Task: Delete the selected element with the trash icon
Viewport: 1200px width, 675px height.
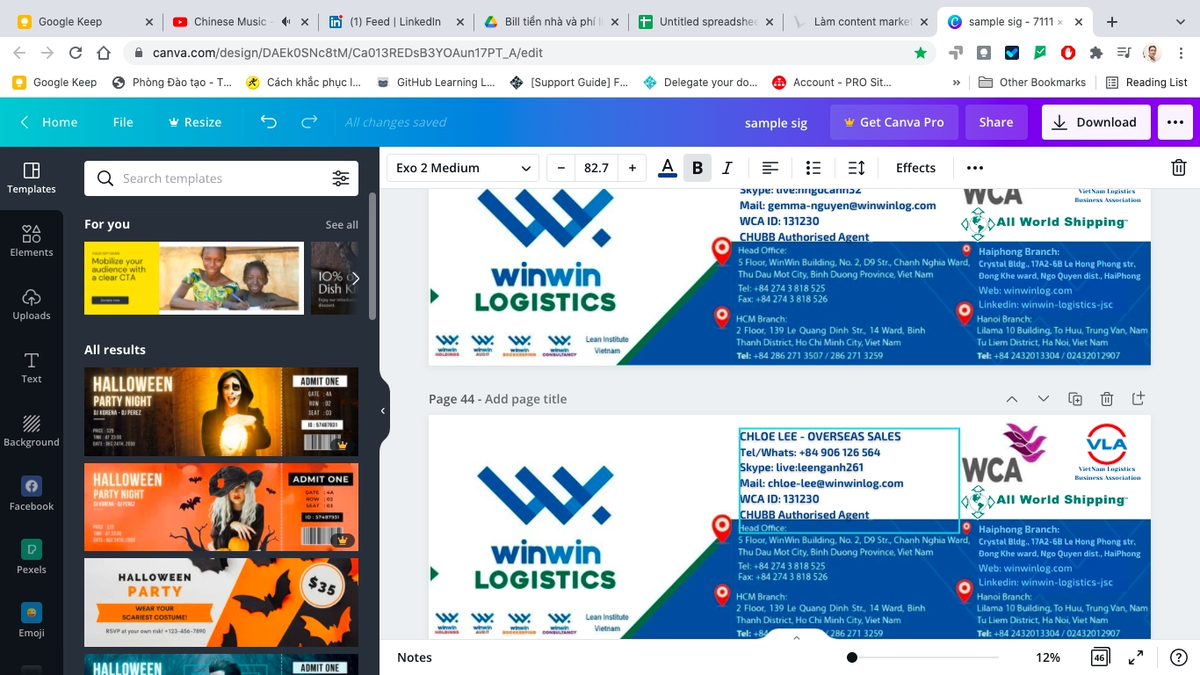Action: (1179, 168)
